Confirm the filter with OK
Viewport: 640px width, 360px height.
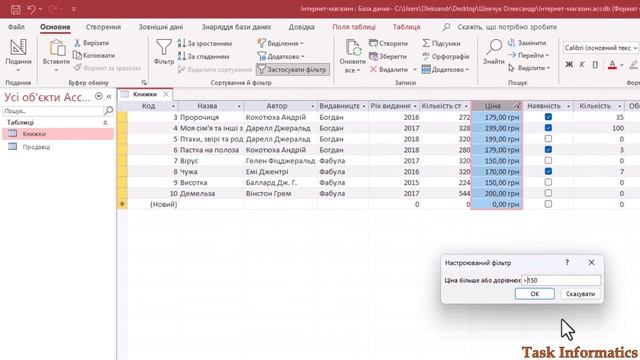535,293
